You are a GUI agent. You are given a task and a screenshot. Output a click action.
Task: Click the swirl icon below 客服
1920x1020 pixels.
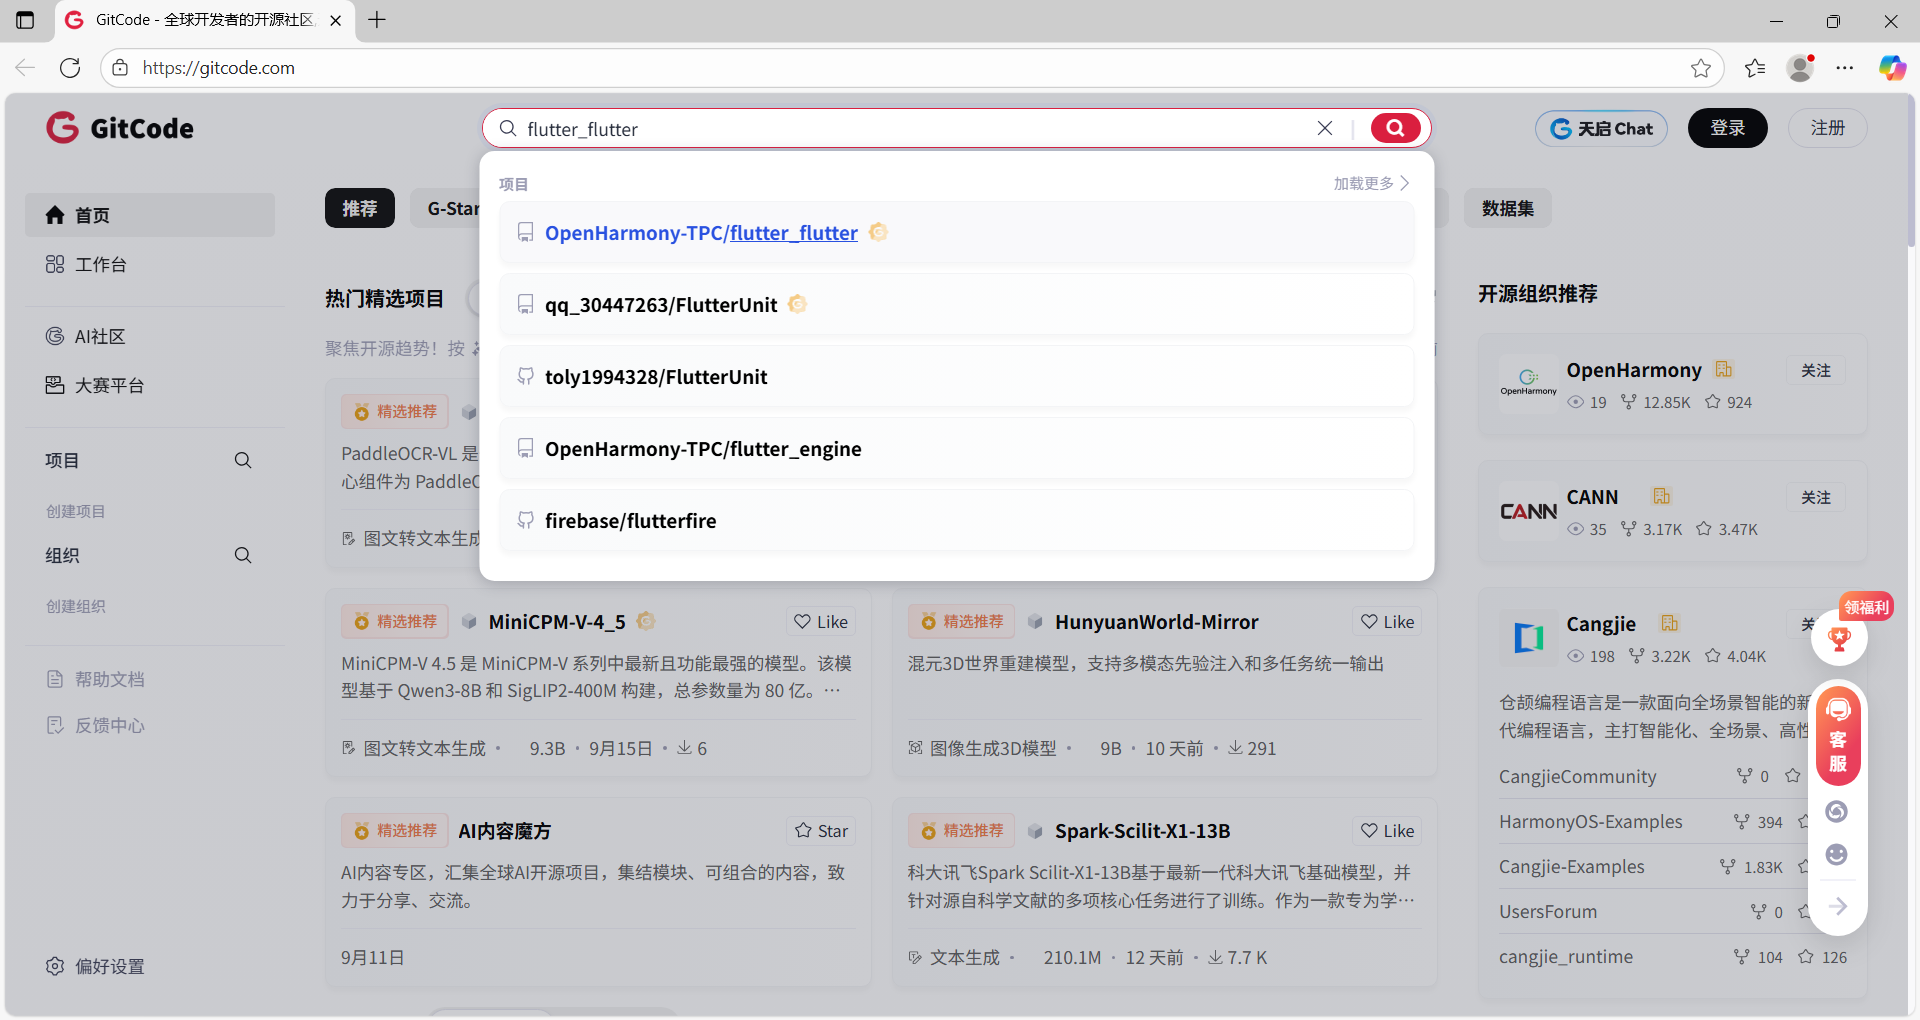point(1837,811)
